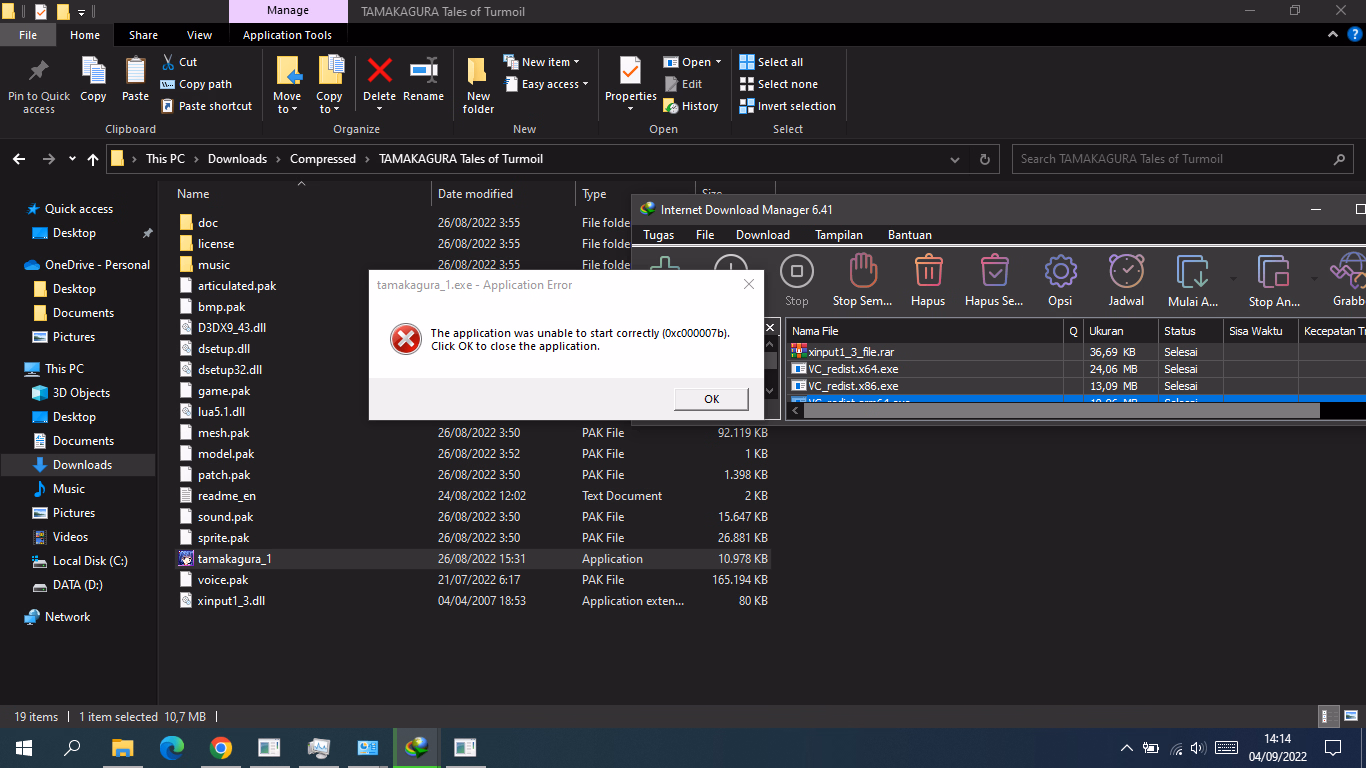
Task: Open file History from ribbon
Action: point(691,106)
